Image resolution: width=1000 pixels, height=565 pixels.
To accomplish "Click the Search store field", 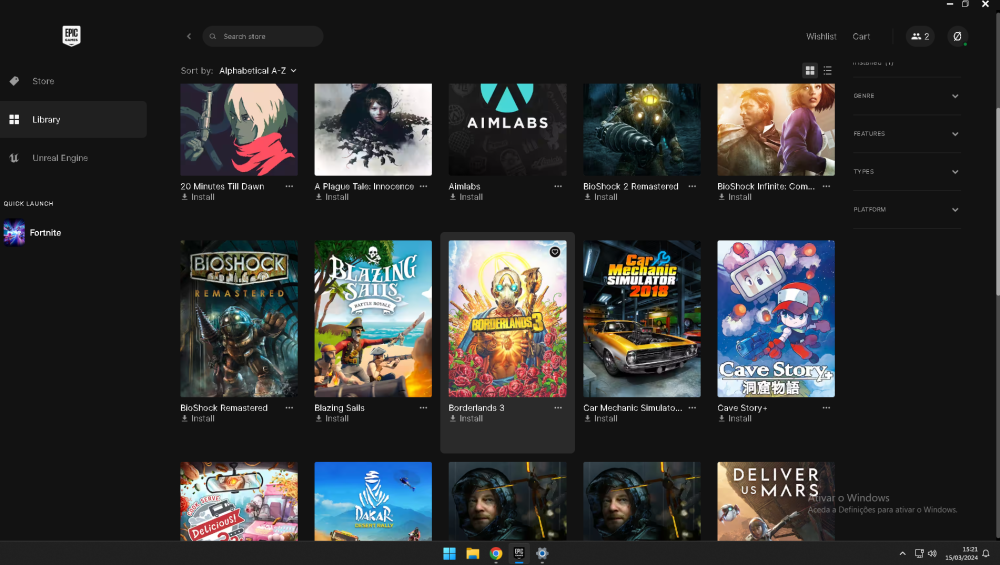I will tap(263, 36).
